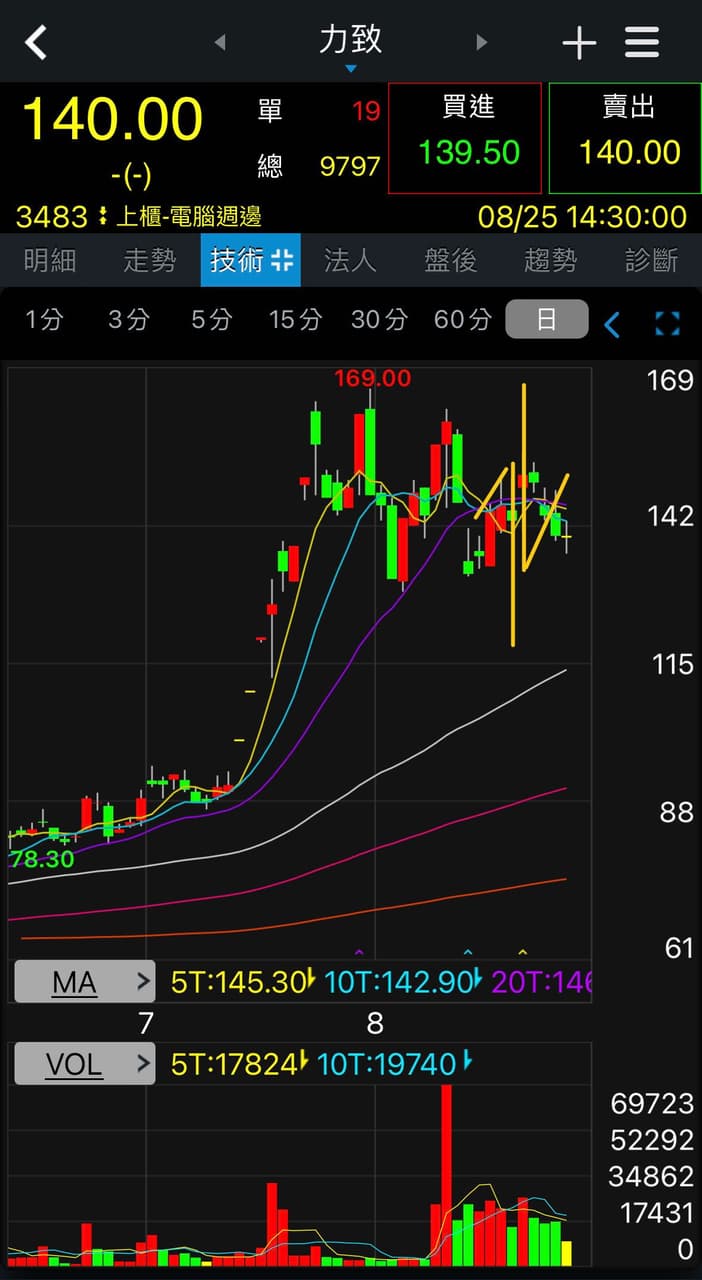Tap the tallest red volume bar
702x1280 pixels.
pyautogui.click(x=446, y=1175)
